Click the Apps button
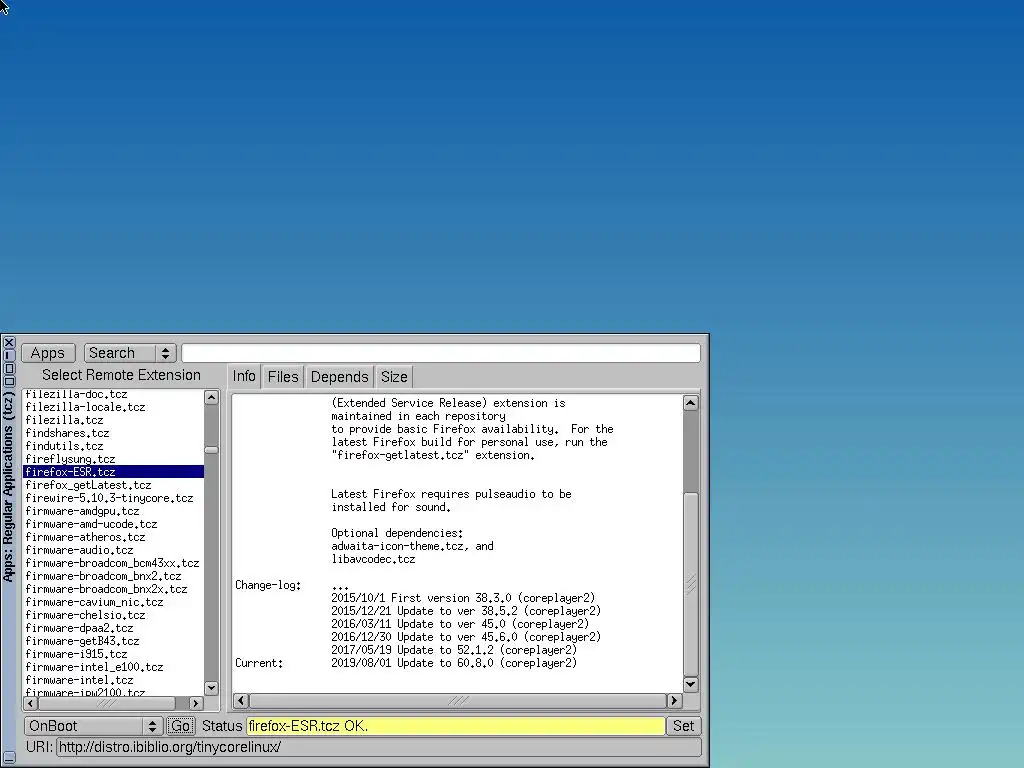The width and height of the screenshot is (1024, 768). click(48, 353)
